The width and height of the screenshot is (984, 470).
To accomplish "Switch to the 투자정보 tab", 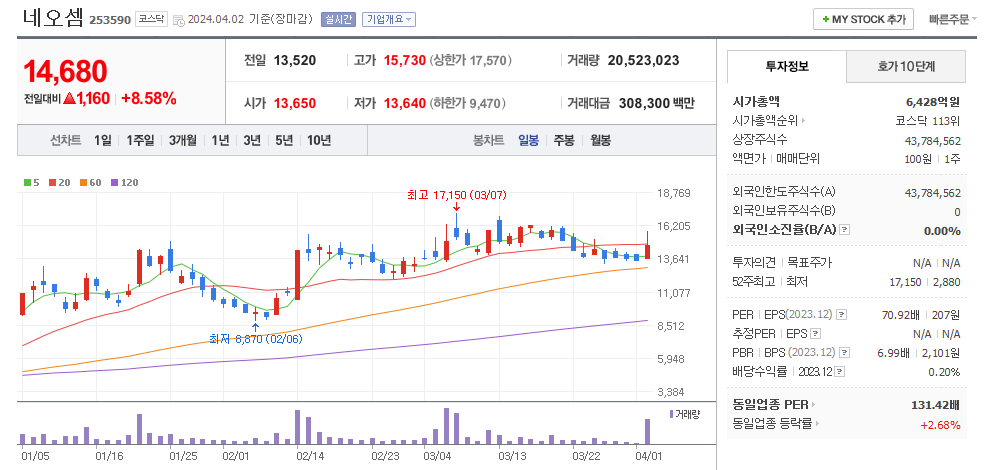I will 787,67.
